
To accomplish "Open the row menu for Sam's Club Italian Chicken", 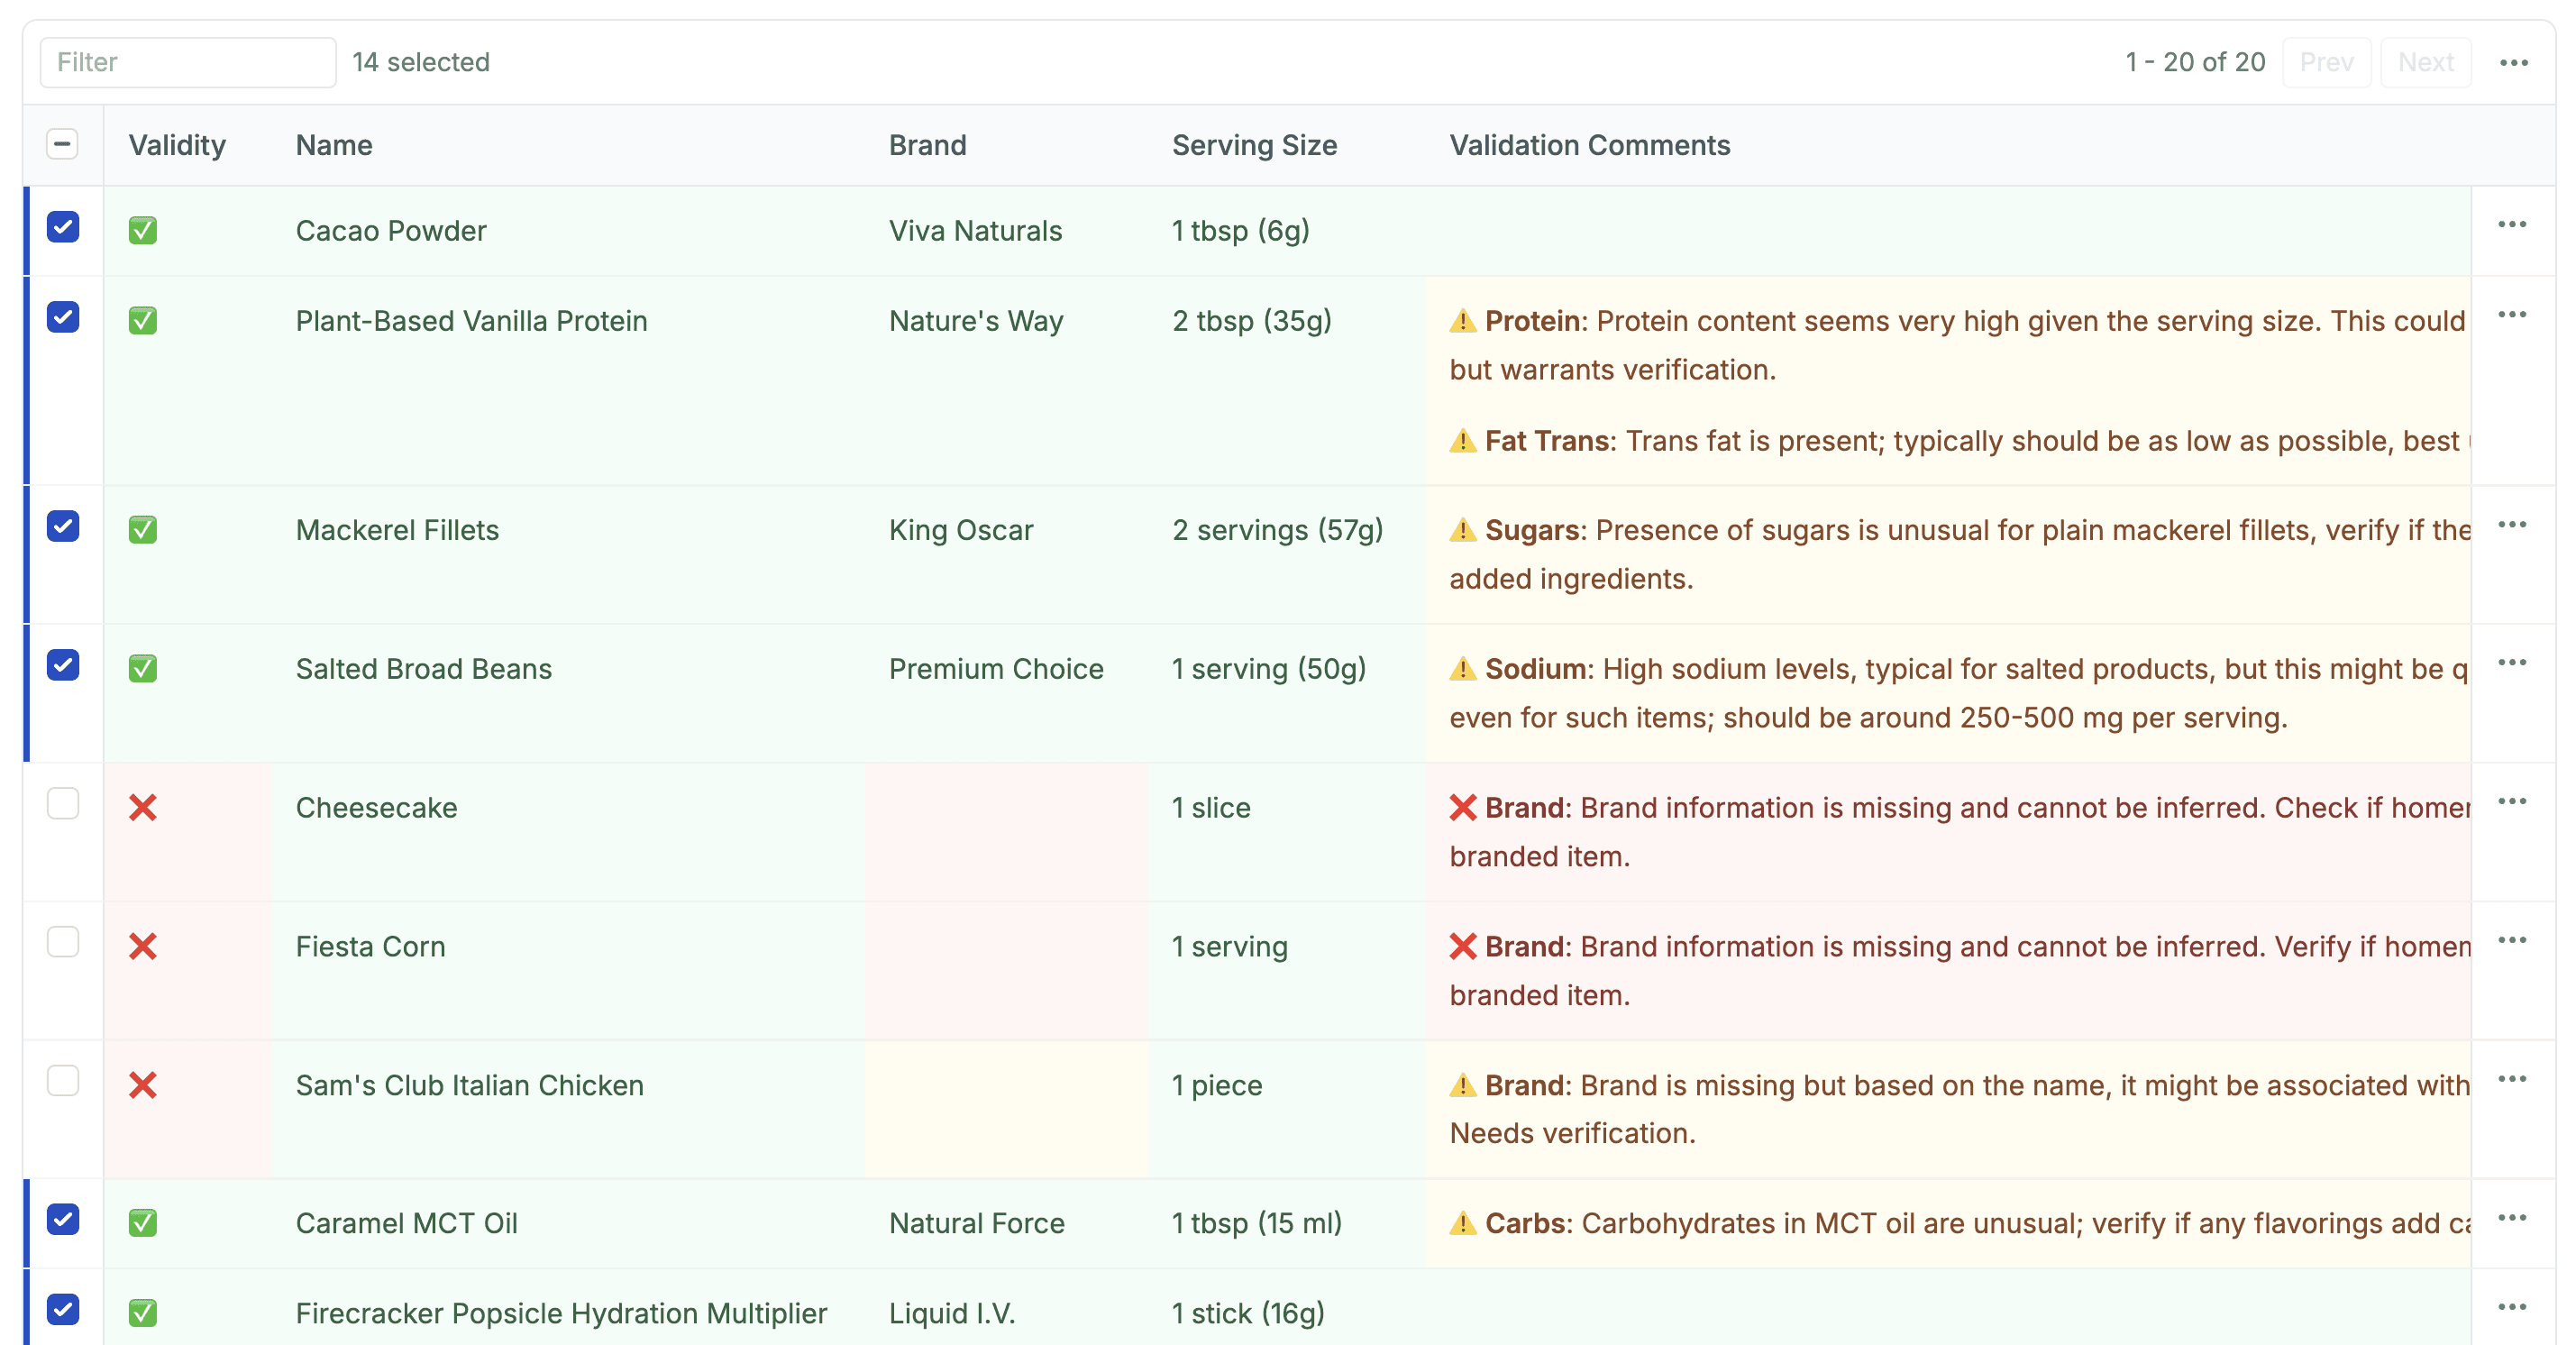I will [x=2513, y=1079].
